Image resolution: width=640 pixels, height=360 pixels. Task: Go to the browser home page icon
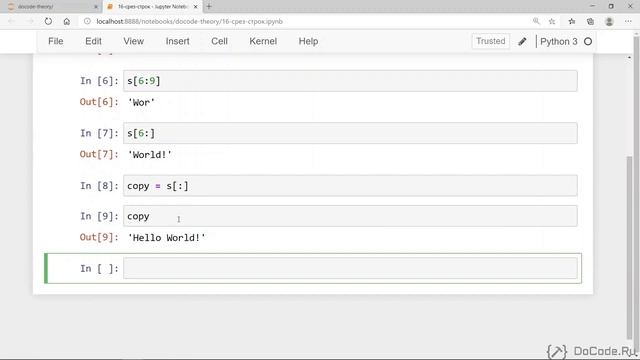point(67,21)
